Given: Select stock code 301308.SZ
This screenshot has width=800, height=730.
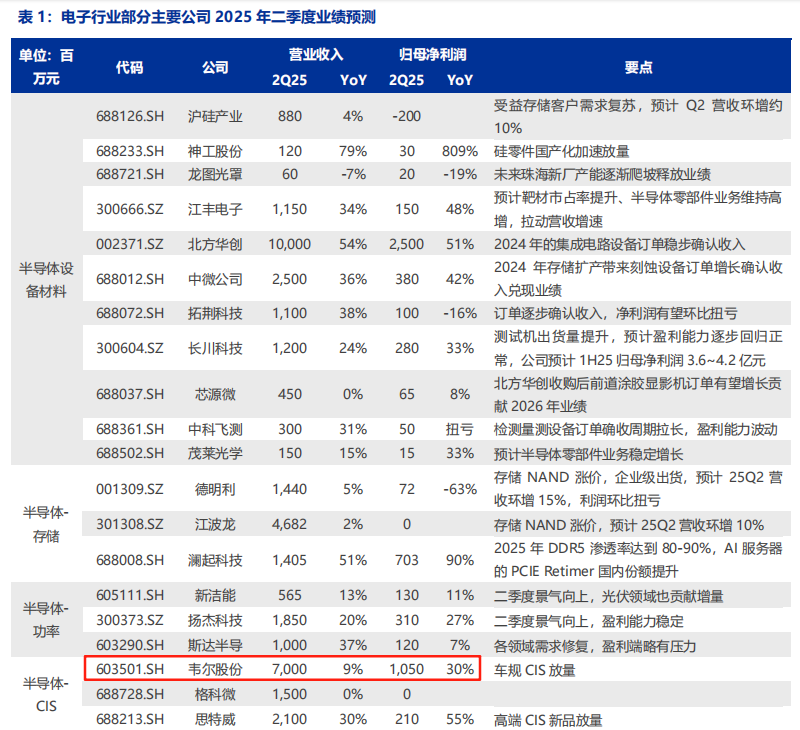Looking at the screenshot, I should click(x=130, y=524).
